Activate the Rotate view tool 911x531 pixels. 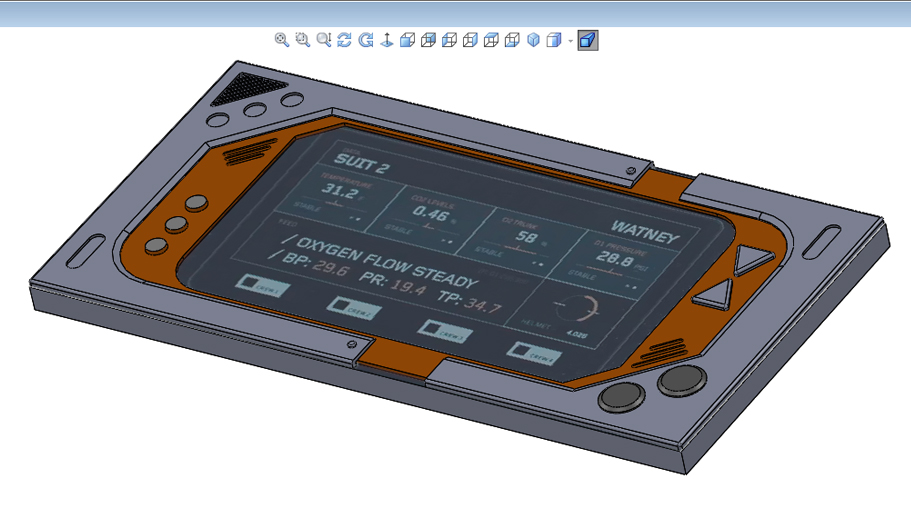click(x=345, y=40)
